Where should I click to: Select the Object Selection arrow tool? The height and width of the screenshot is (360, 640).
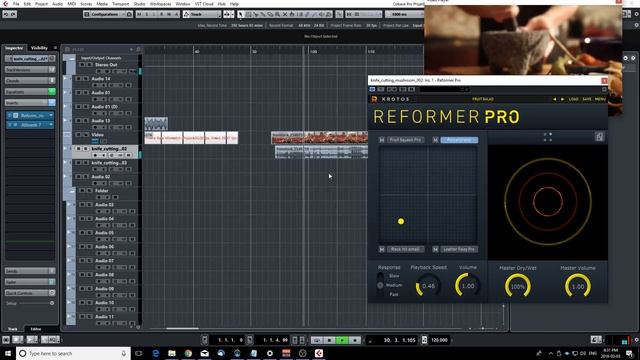click(240, 14)
